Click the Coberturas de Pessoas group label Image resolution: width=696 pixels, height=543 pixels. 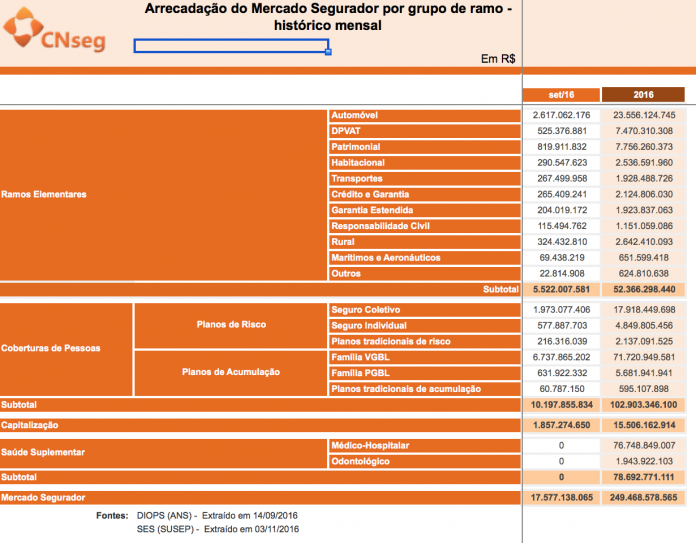[49, 348]
